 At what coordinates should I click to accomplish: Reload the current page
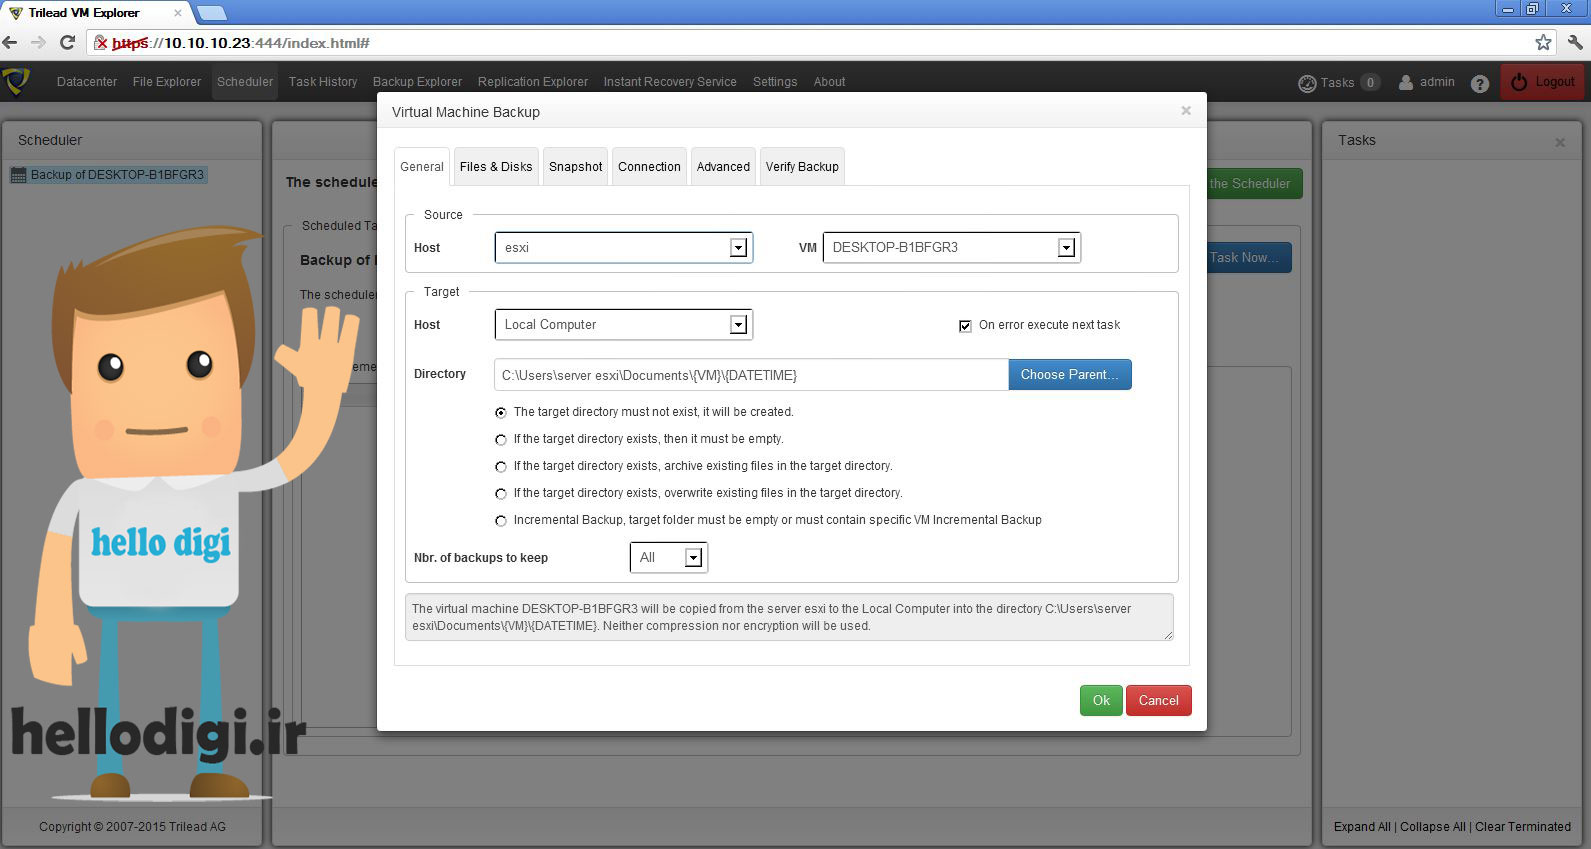point(68,43)
